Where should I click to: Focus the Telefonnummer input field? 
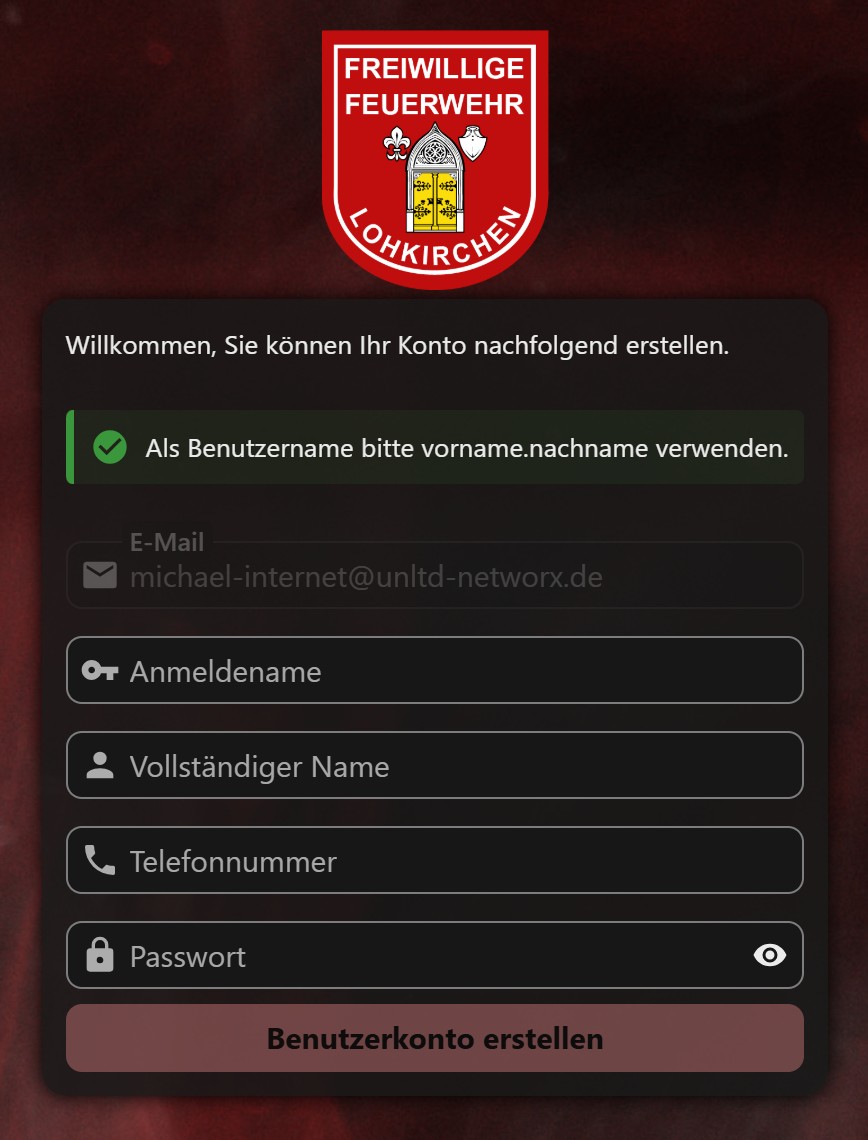tap(435, 860)
